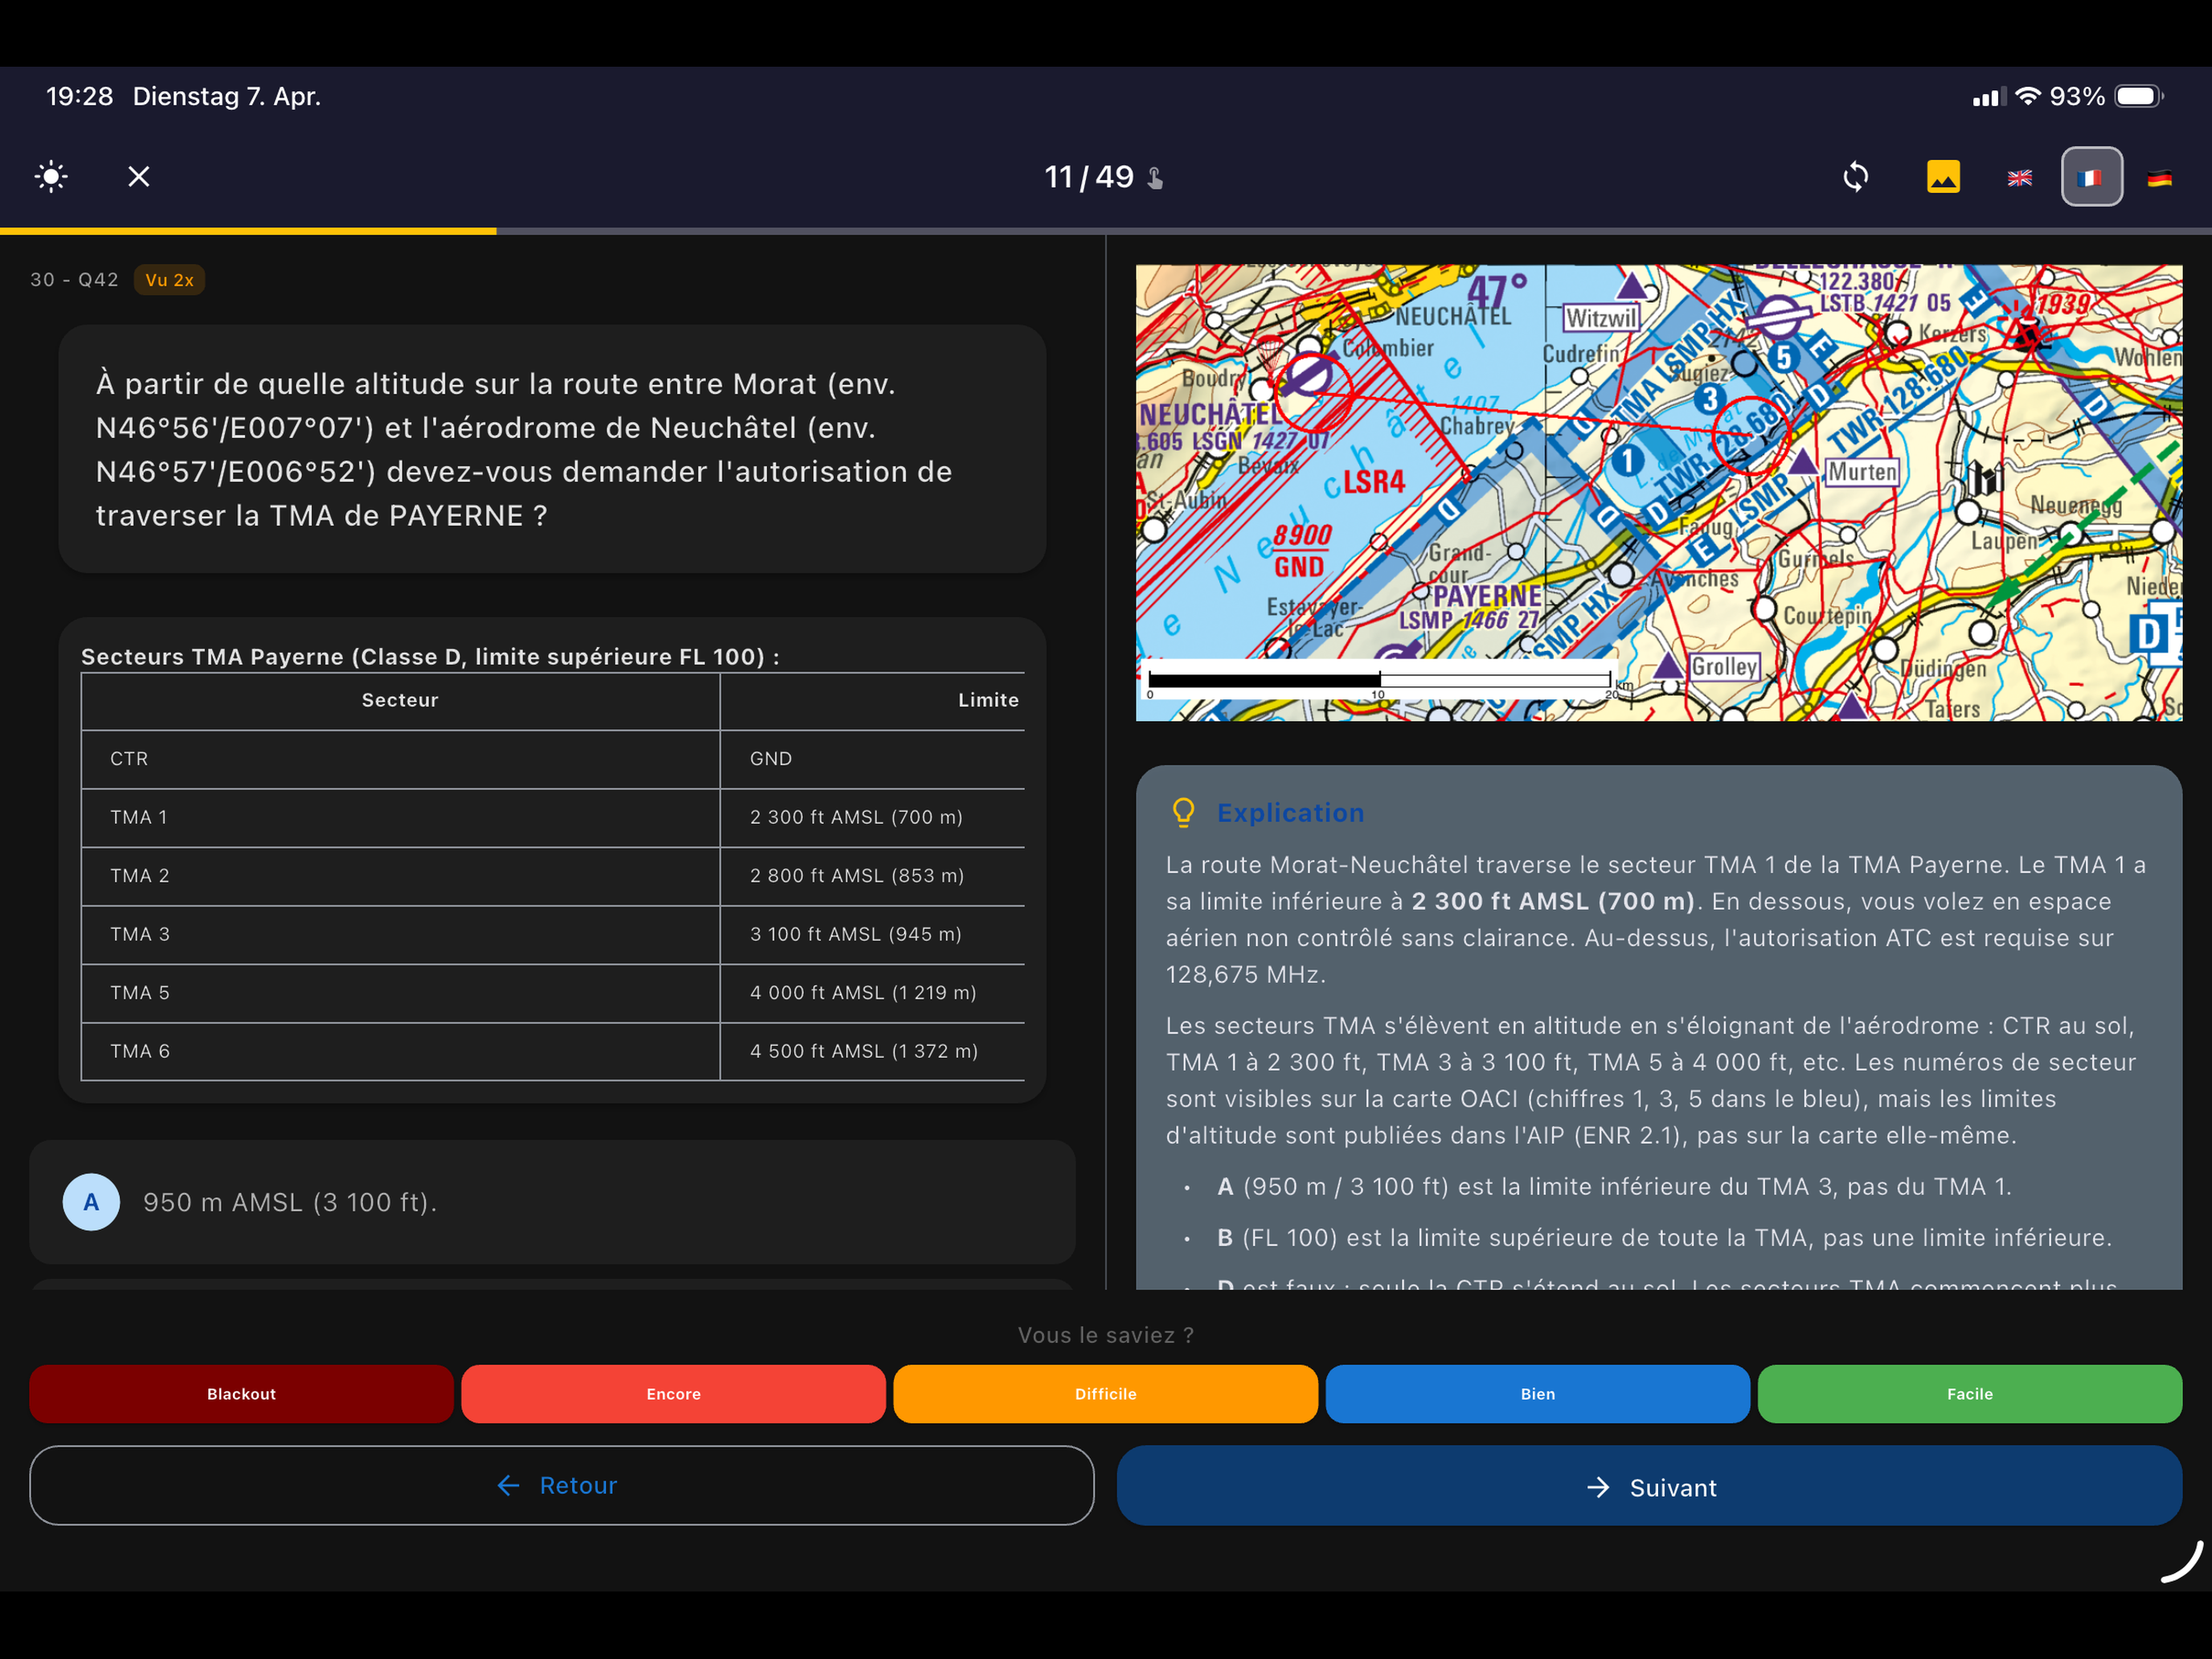Open the yellow image attachment icon
This screenshot has width=2212, height=1659.
[1943, 177]
